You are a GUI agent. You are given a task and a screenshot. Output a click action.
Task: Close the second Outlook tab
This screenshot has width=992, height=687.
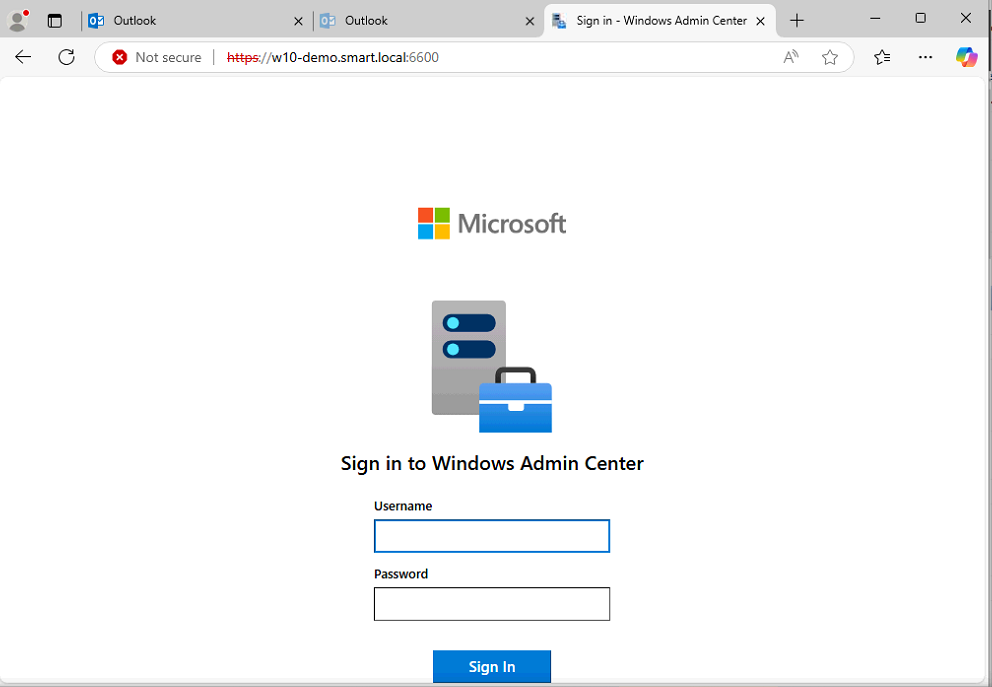(x=530, y=21)
